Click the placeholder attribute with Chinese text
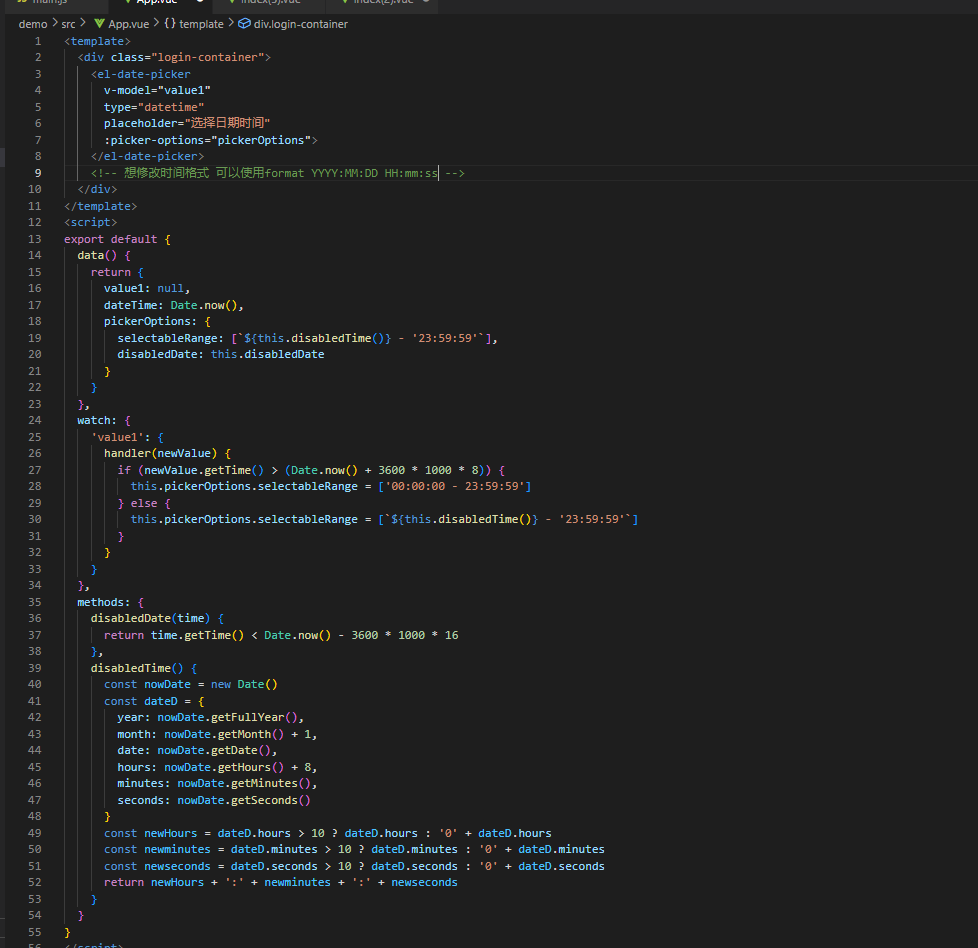Screen dimensions: 978x948 [x=187, y=123]
